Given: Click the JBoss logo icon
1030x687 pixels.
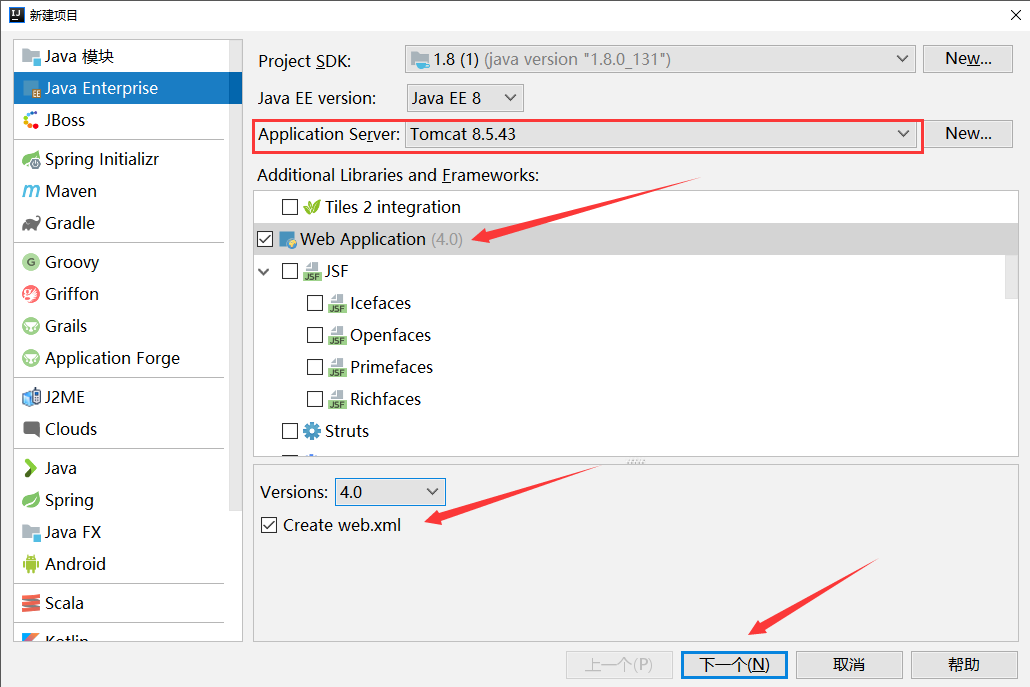Looking at the screenshot, I should [31, 120].
